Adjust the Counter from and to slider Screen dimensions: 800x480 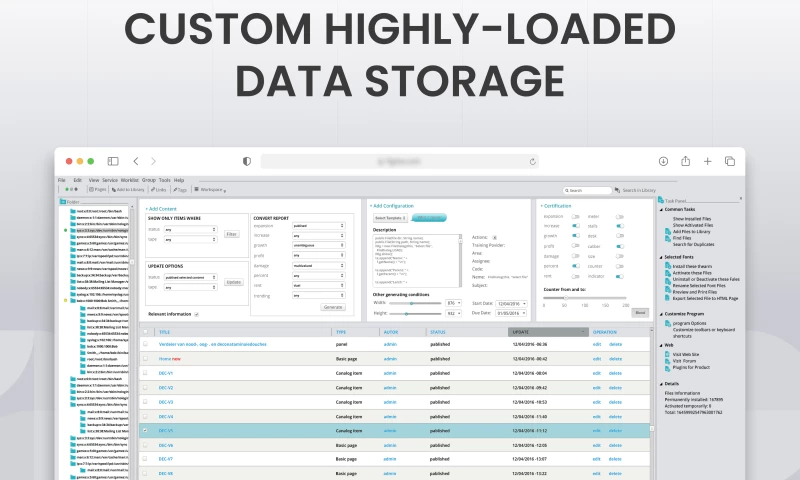(585, 297)
